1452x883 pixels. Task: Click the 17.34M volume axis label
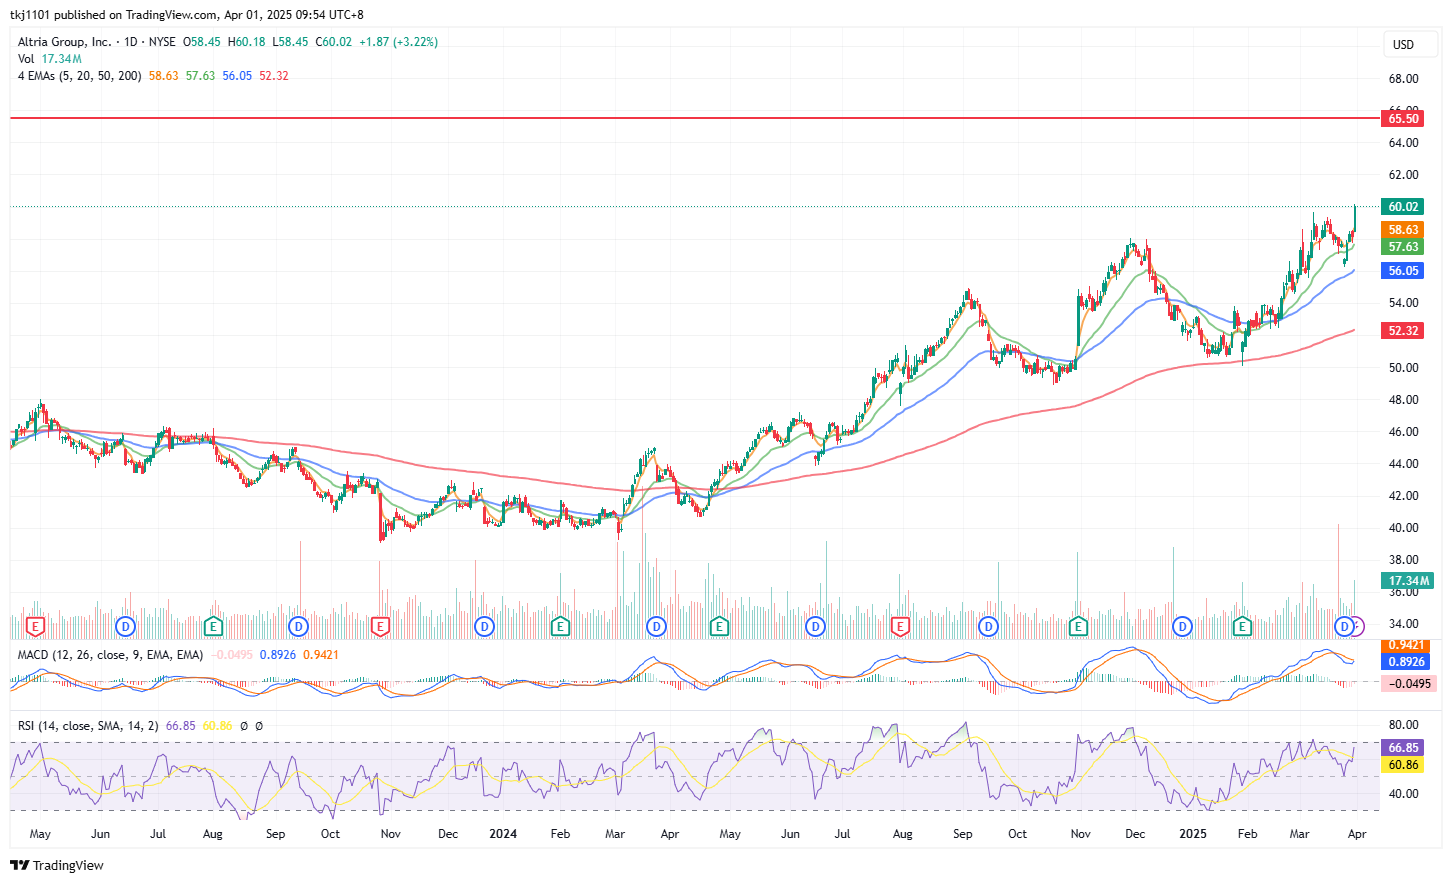1408,581
